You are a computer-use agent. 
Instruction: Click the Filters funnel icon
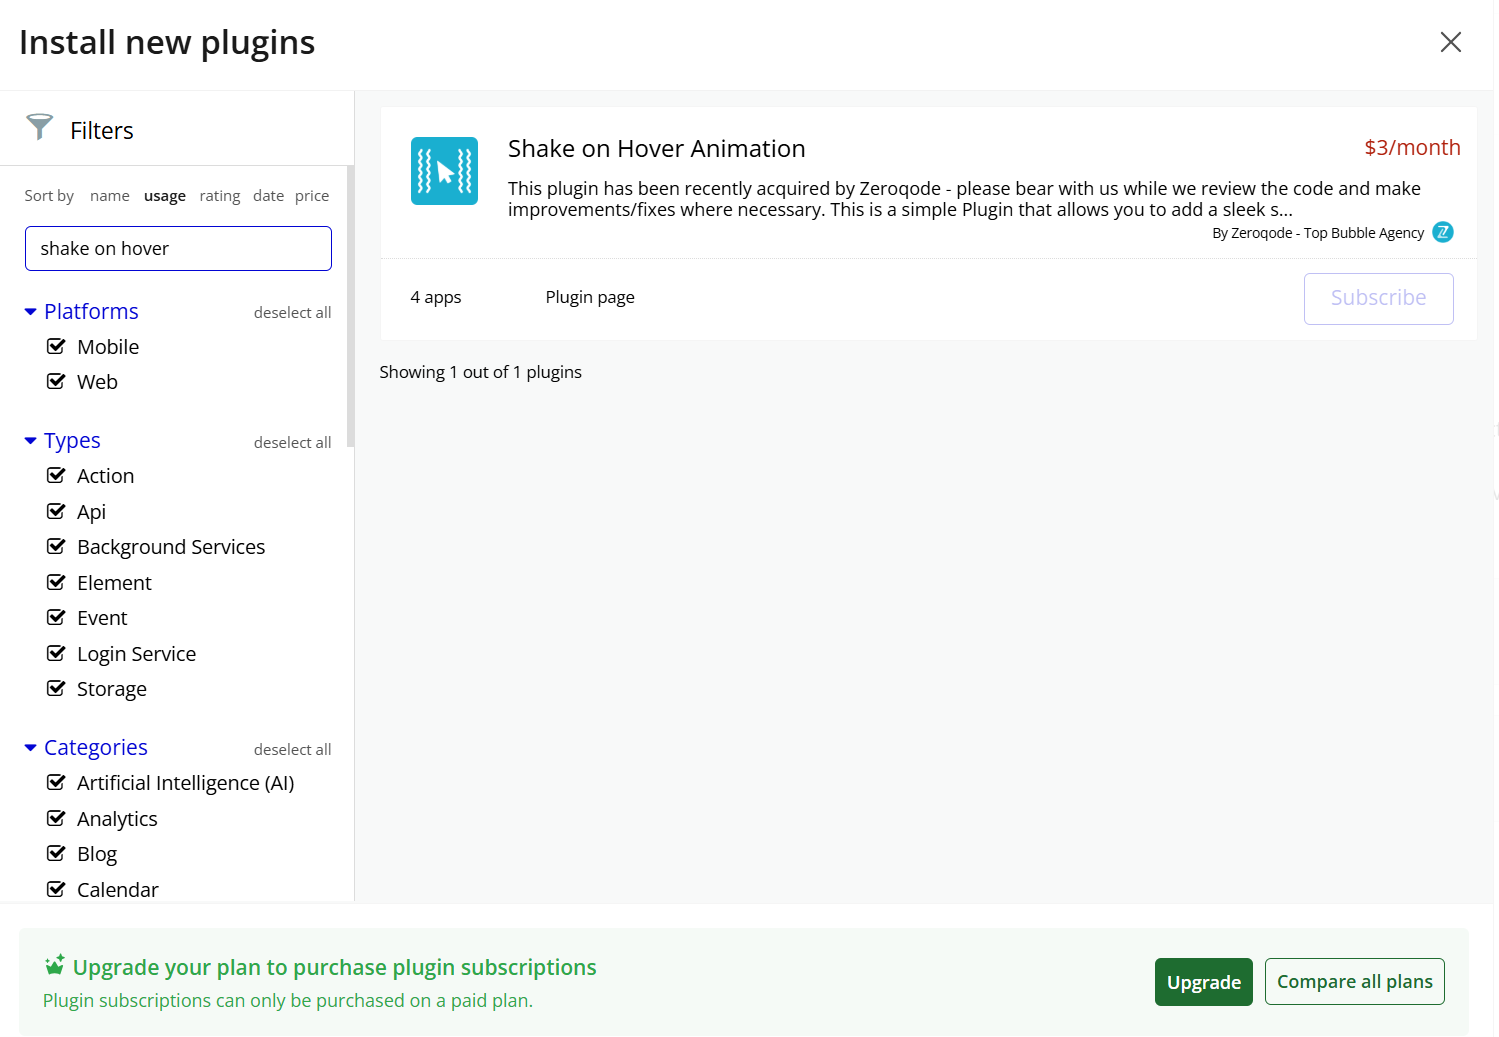tap(39, 127)
